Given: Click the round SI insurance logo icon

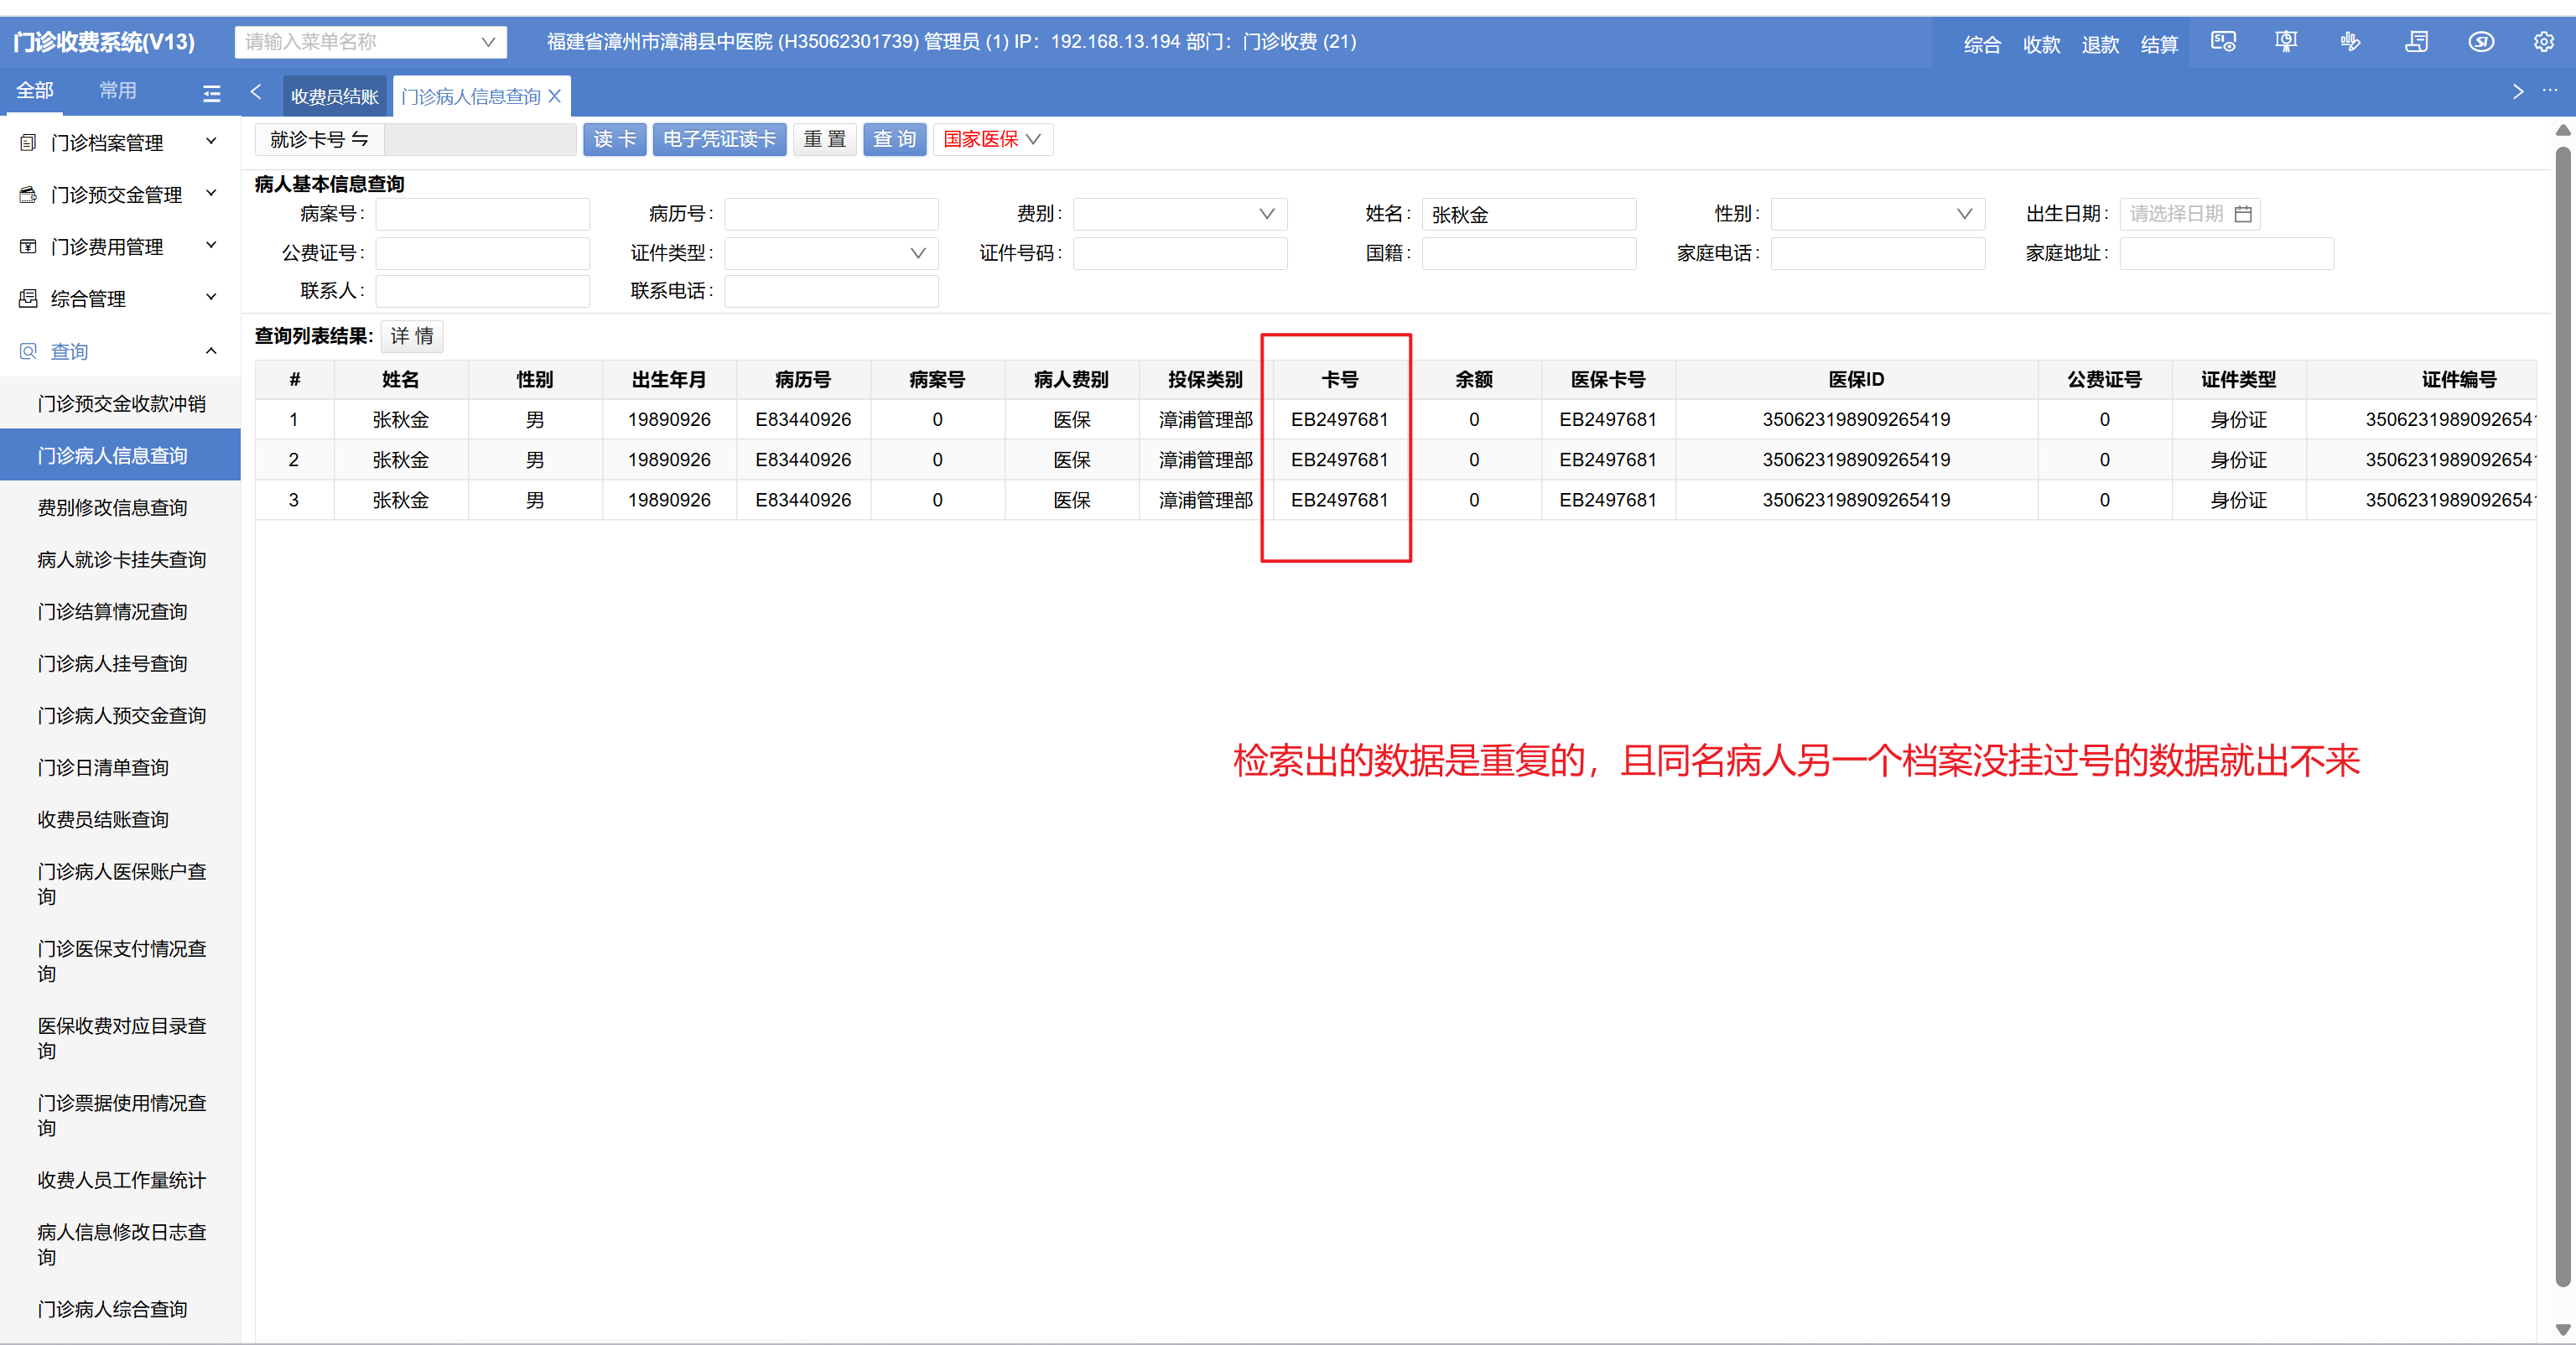Looking at the screenshot, I should coord(2481,42).
